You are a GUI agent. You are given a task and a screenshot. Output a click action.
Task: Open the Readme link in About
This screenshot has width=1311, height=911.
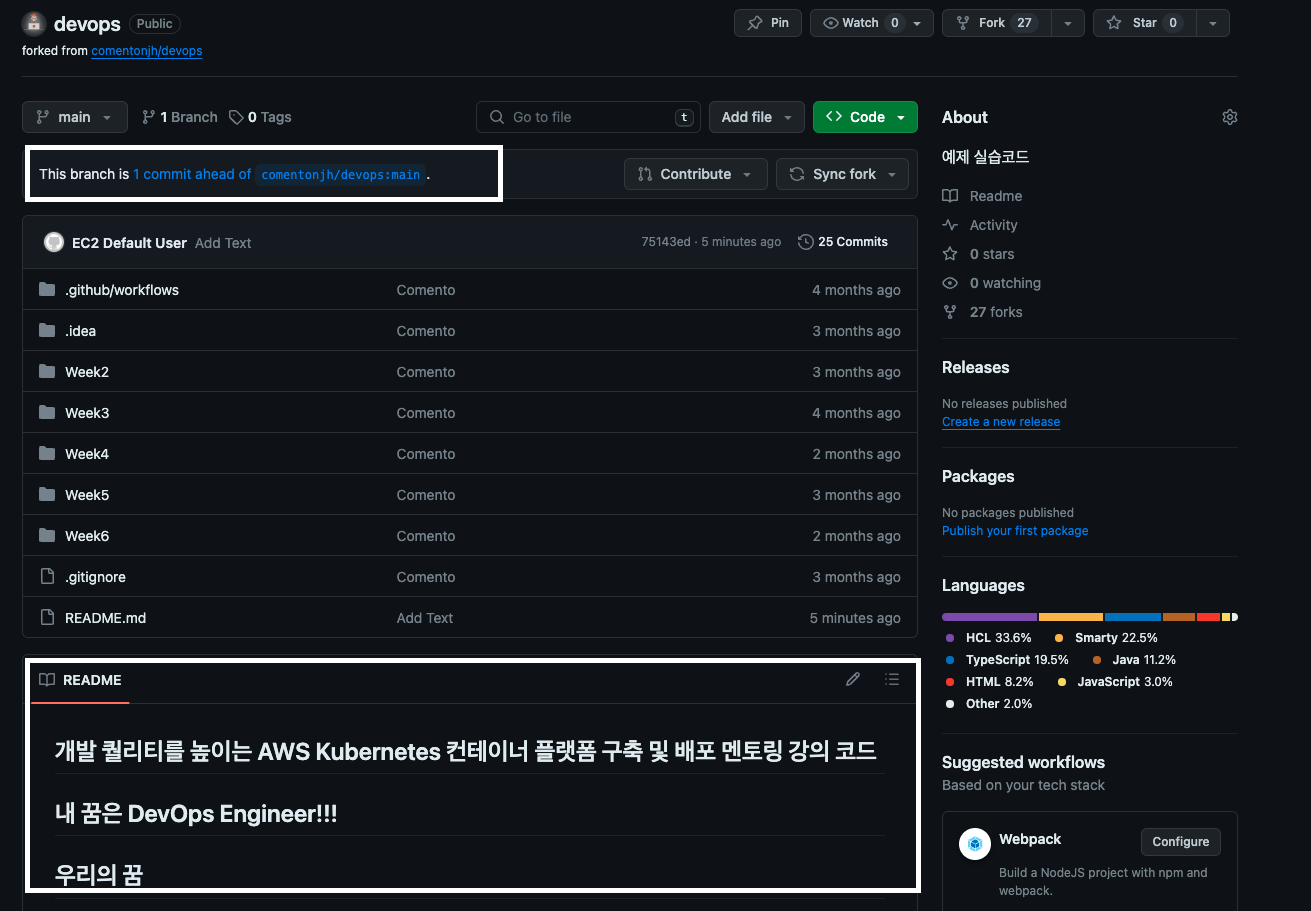[x=982, y=196]
